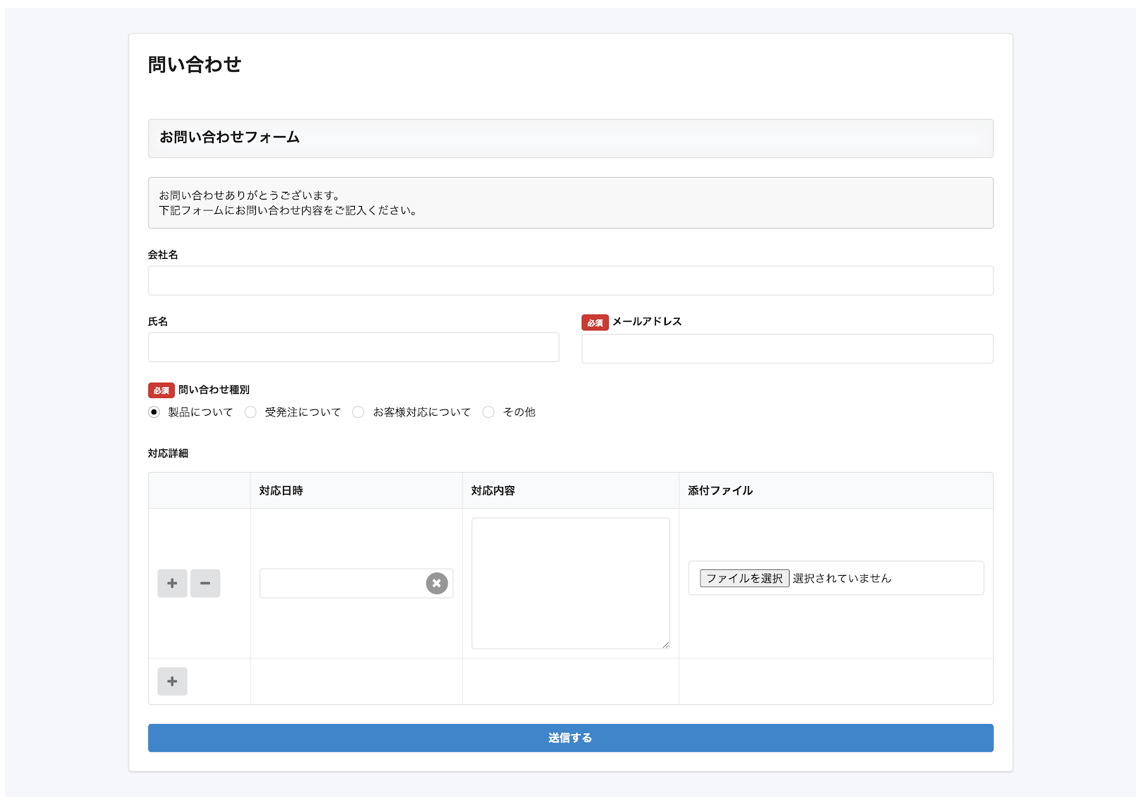
Task: Click the 添付ファイル column header
Action: coord(720,491)
